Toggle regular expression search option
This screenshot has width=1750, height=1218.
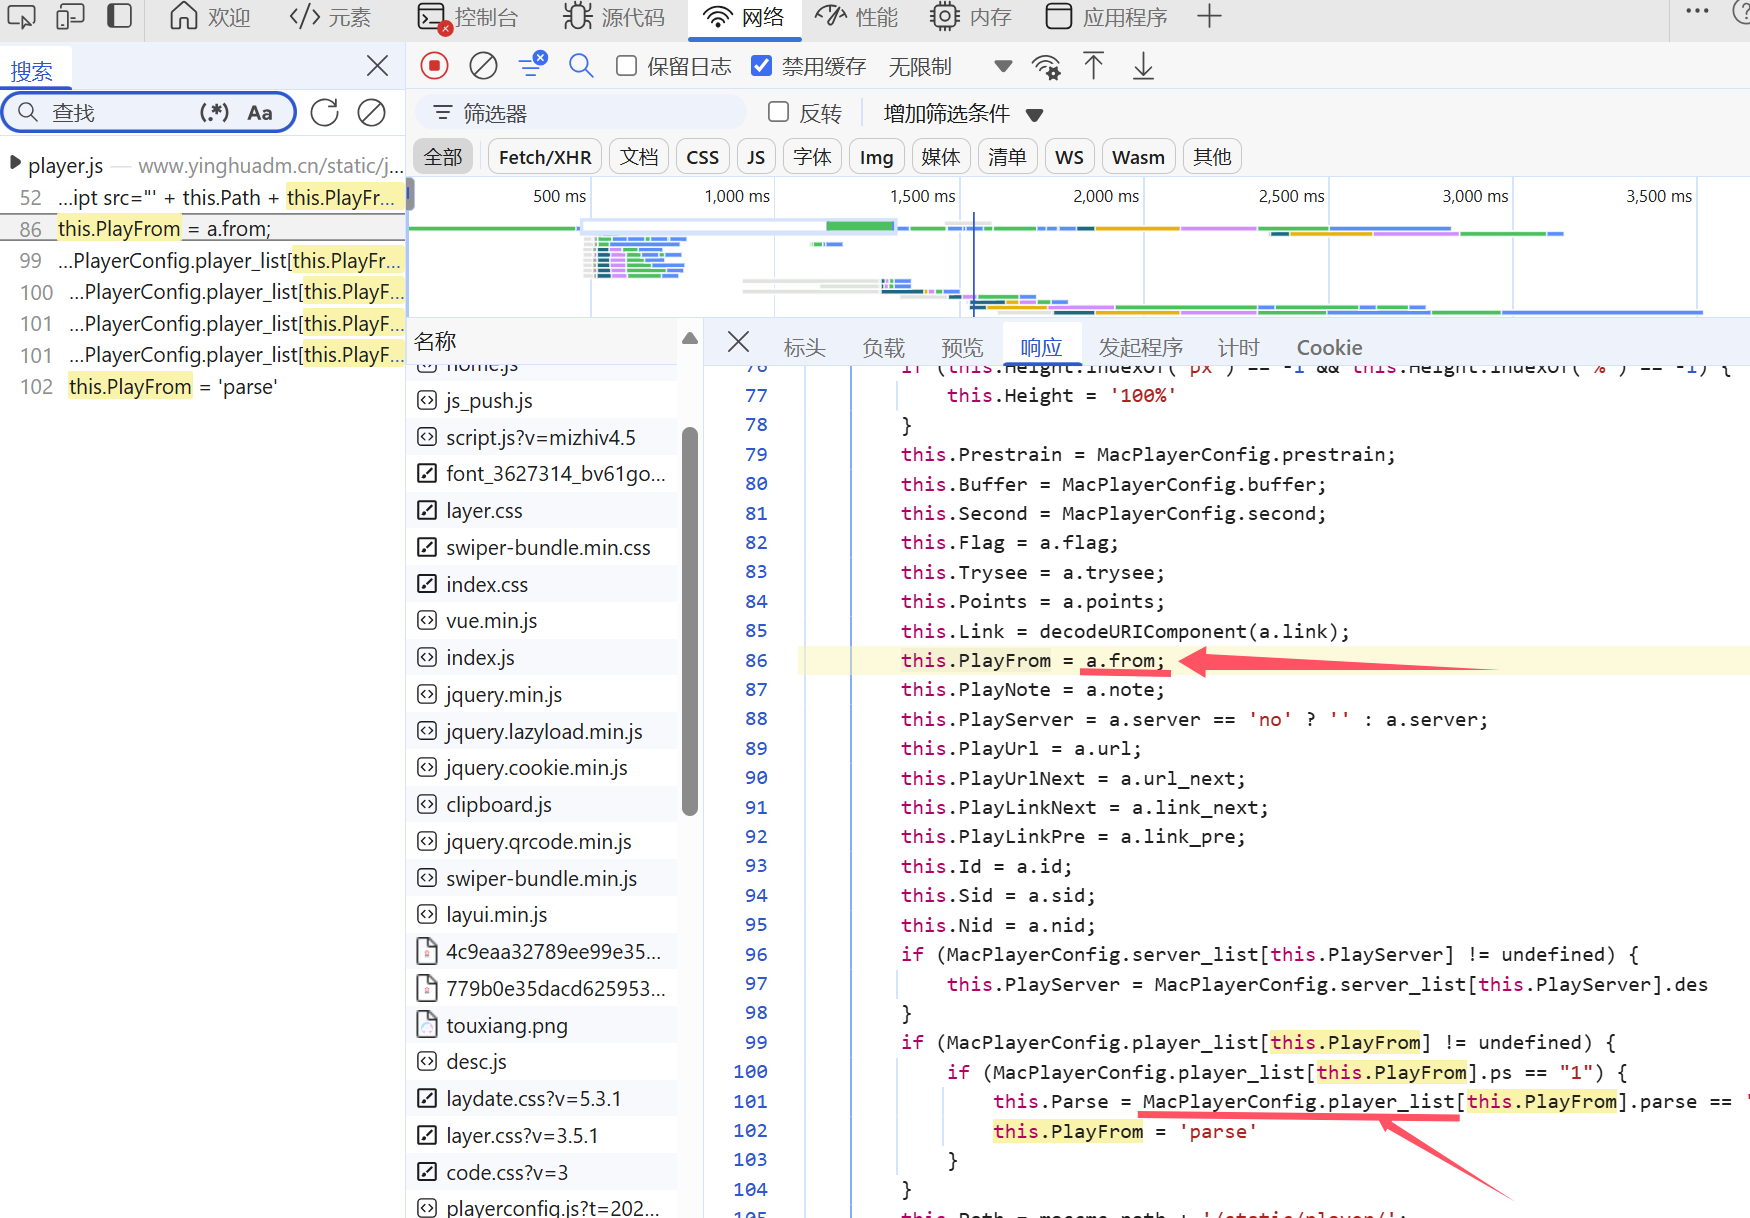coord(214,113)
